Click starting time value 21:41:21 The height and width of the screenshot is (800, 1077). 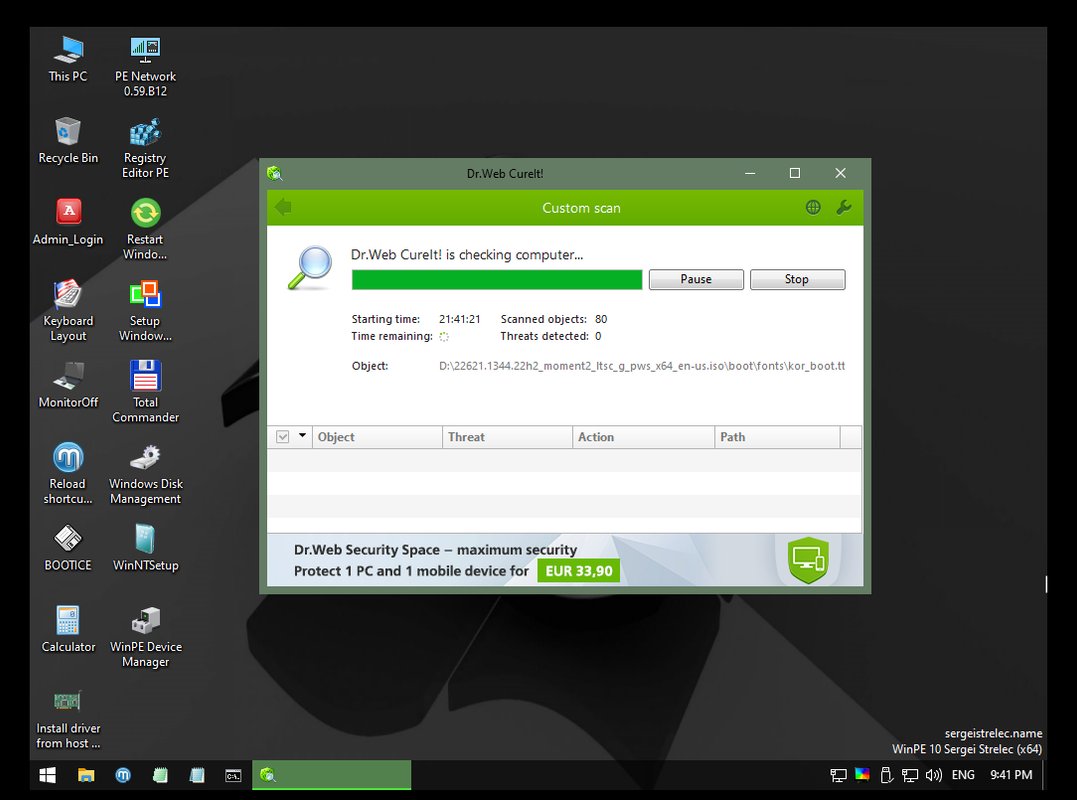click(x=460, y=319)
